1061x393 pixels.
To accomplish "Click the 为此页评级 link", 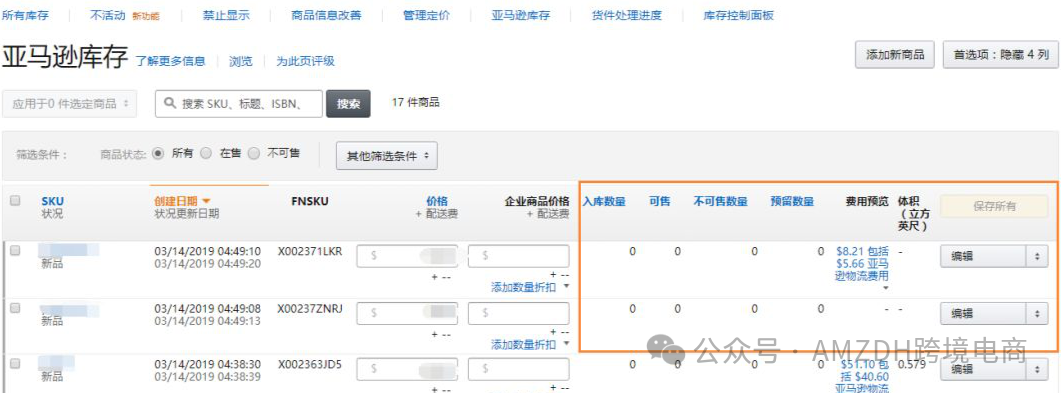I will point(305,61).
